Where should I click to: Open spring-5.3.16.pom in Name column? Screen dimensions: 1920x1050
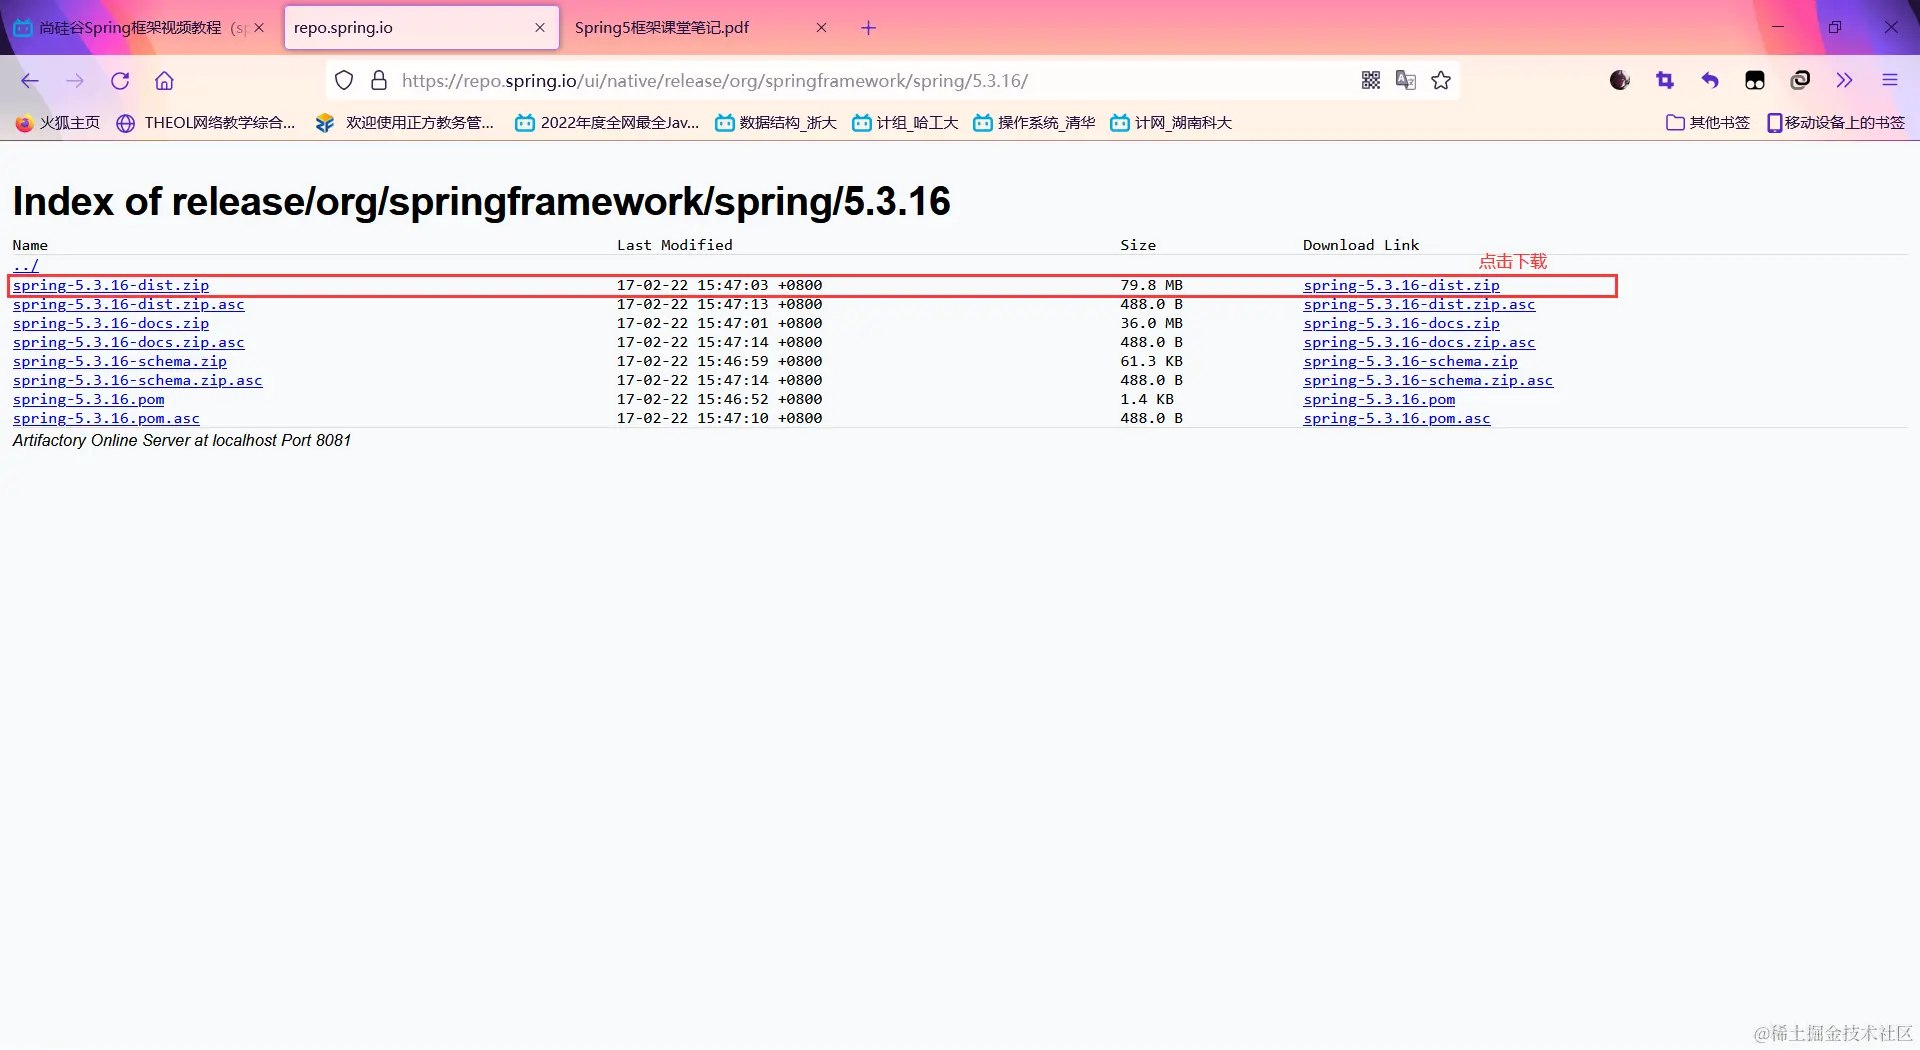[x=89, y=399]
